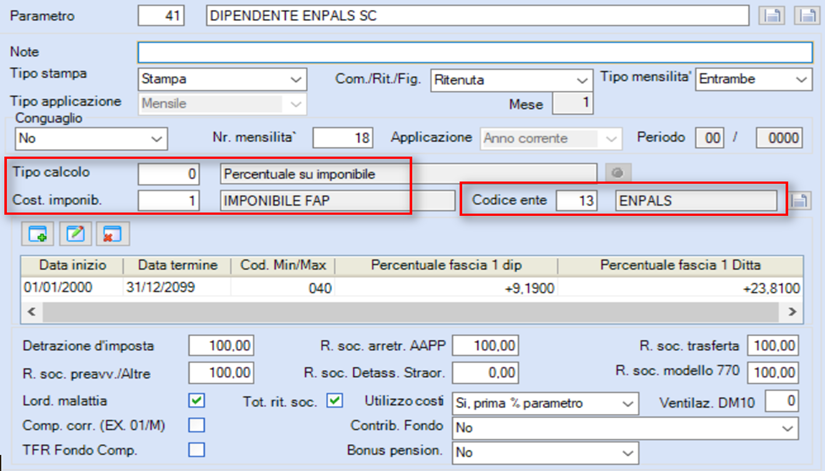The height and width of the screenshot is (471, 825).
Task: Click the R. soc. trasferta field
Action: (x=773, y=346)
